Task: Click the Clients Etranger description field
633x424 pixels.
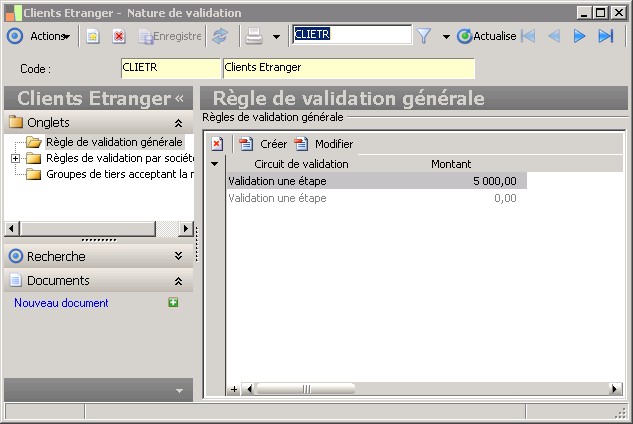Action: click(x=349, y=68)
